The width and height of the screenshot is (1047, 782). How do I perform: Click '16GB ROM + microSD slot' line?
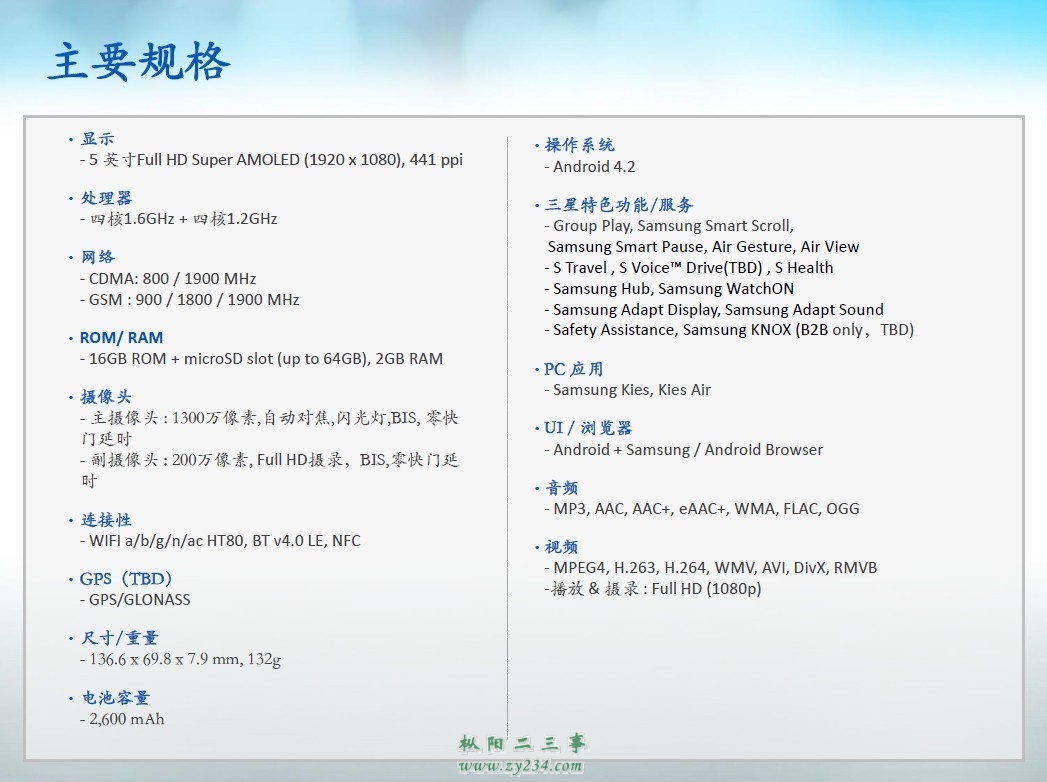coord(261,359)
